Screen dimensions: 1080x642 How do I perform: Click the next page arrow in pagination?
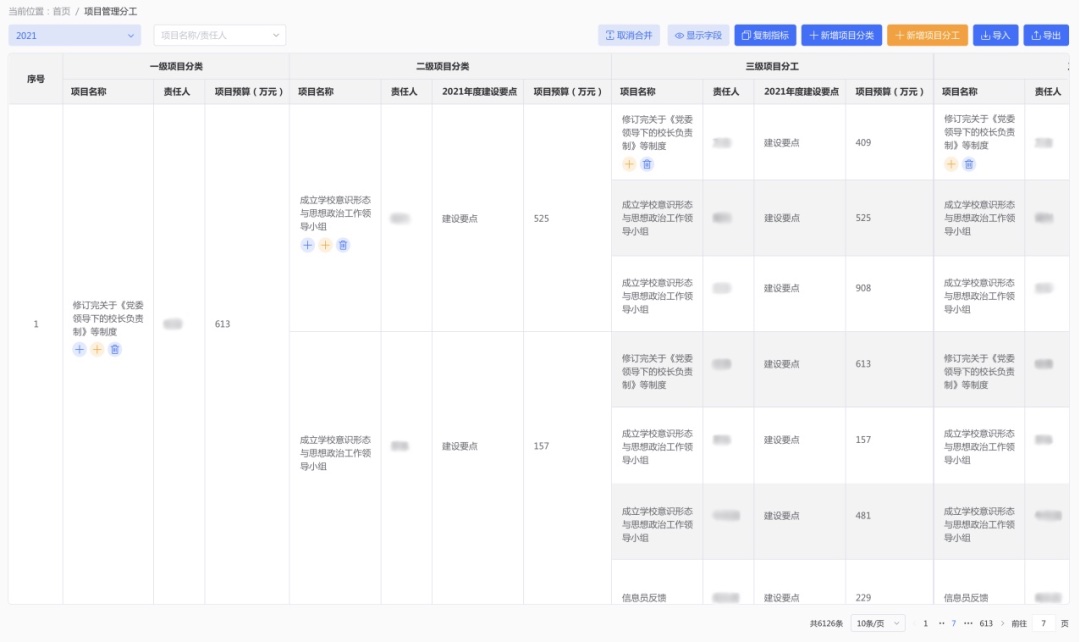pyautogui.click(x=1002, y=623)
